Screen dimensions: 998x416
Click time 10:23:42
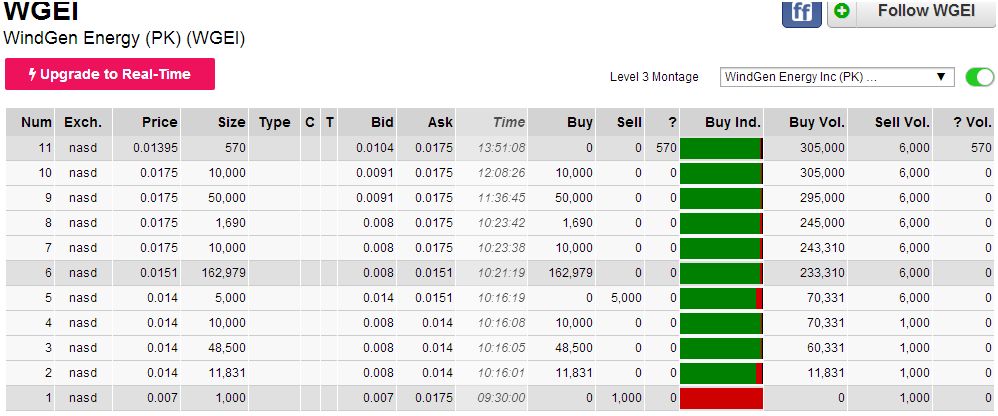[x=502, y=223]
